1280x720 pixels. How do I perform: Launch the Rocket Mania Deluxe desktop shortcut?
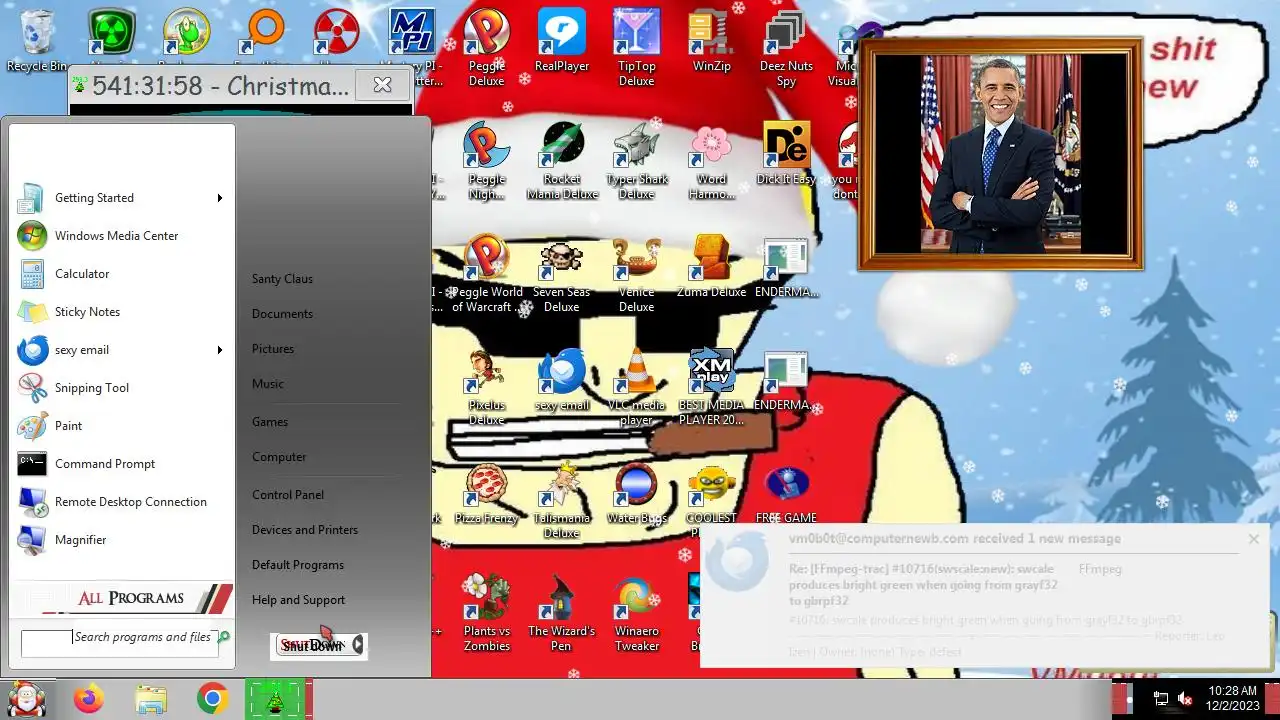[x=562, y=161]
